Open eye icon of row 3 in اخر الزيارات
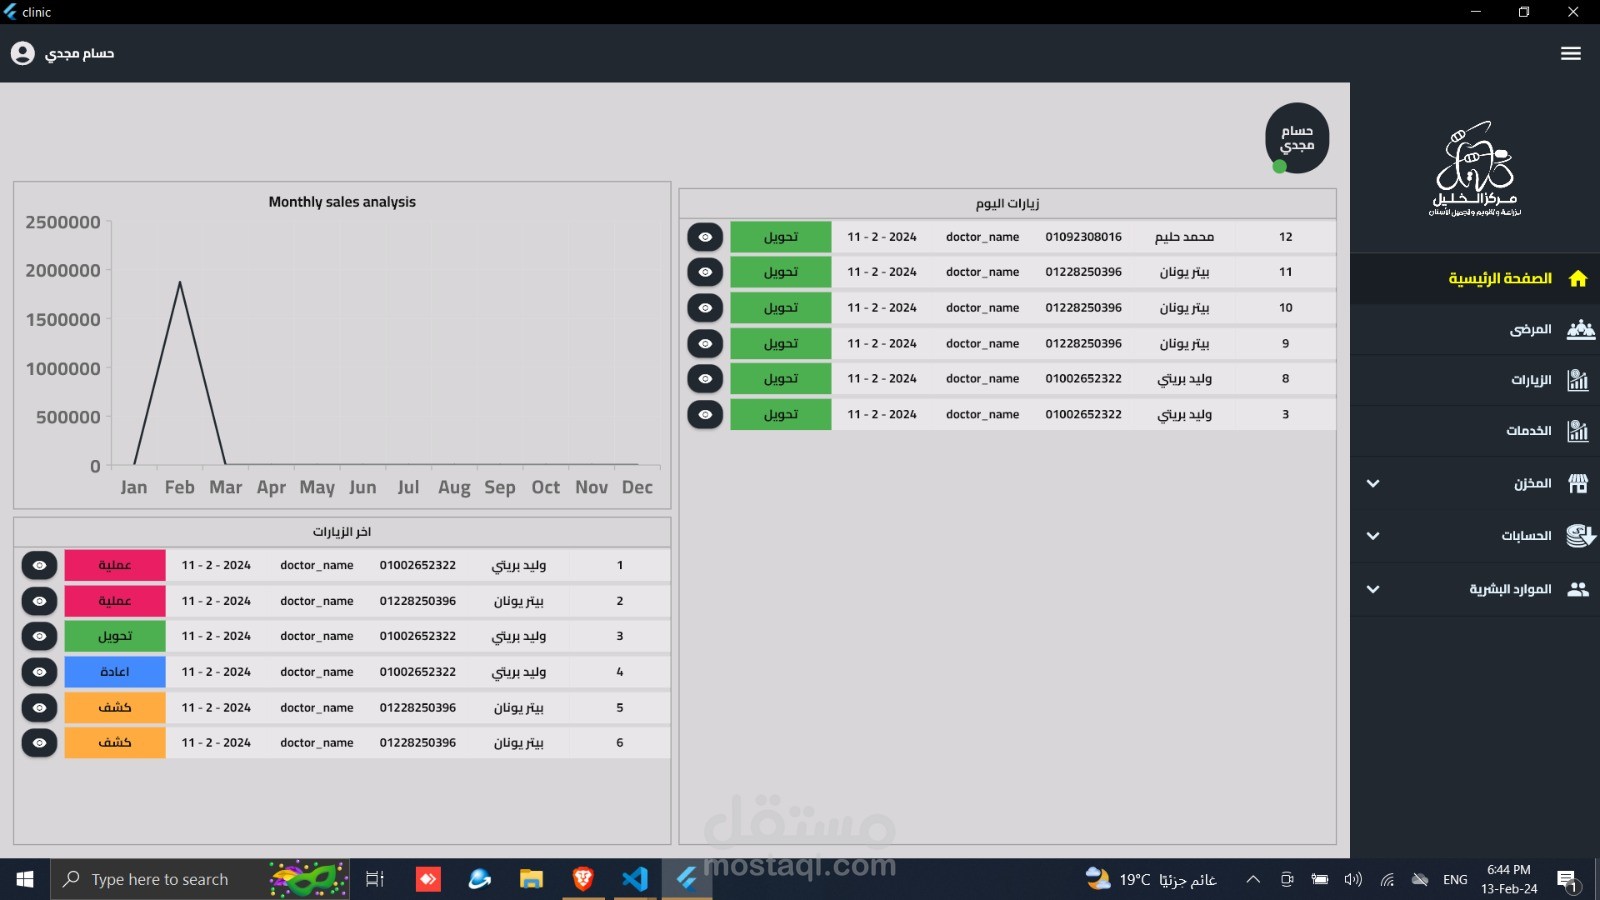This screenshot has width=1600, height=900. point(39,636)
